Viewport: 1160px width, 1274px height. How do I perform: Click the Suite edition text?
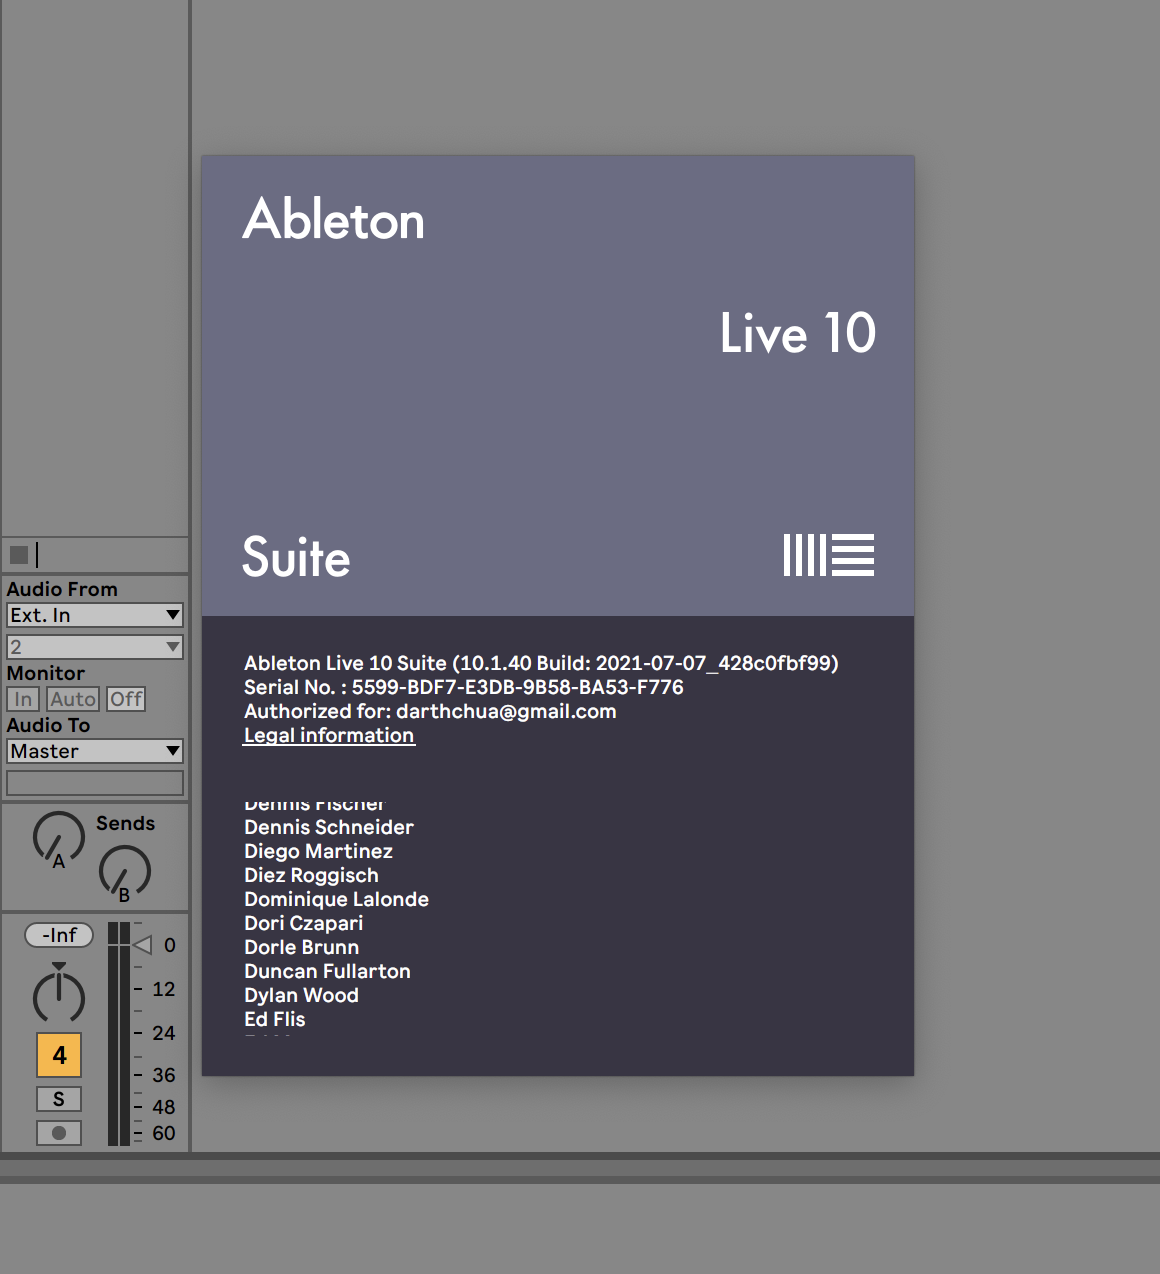296,557
